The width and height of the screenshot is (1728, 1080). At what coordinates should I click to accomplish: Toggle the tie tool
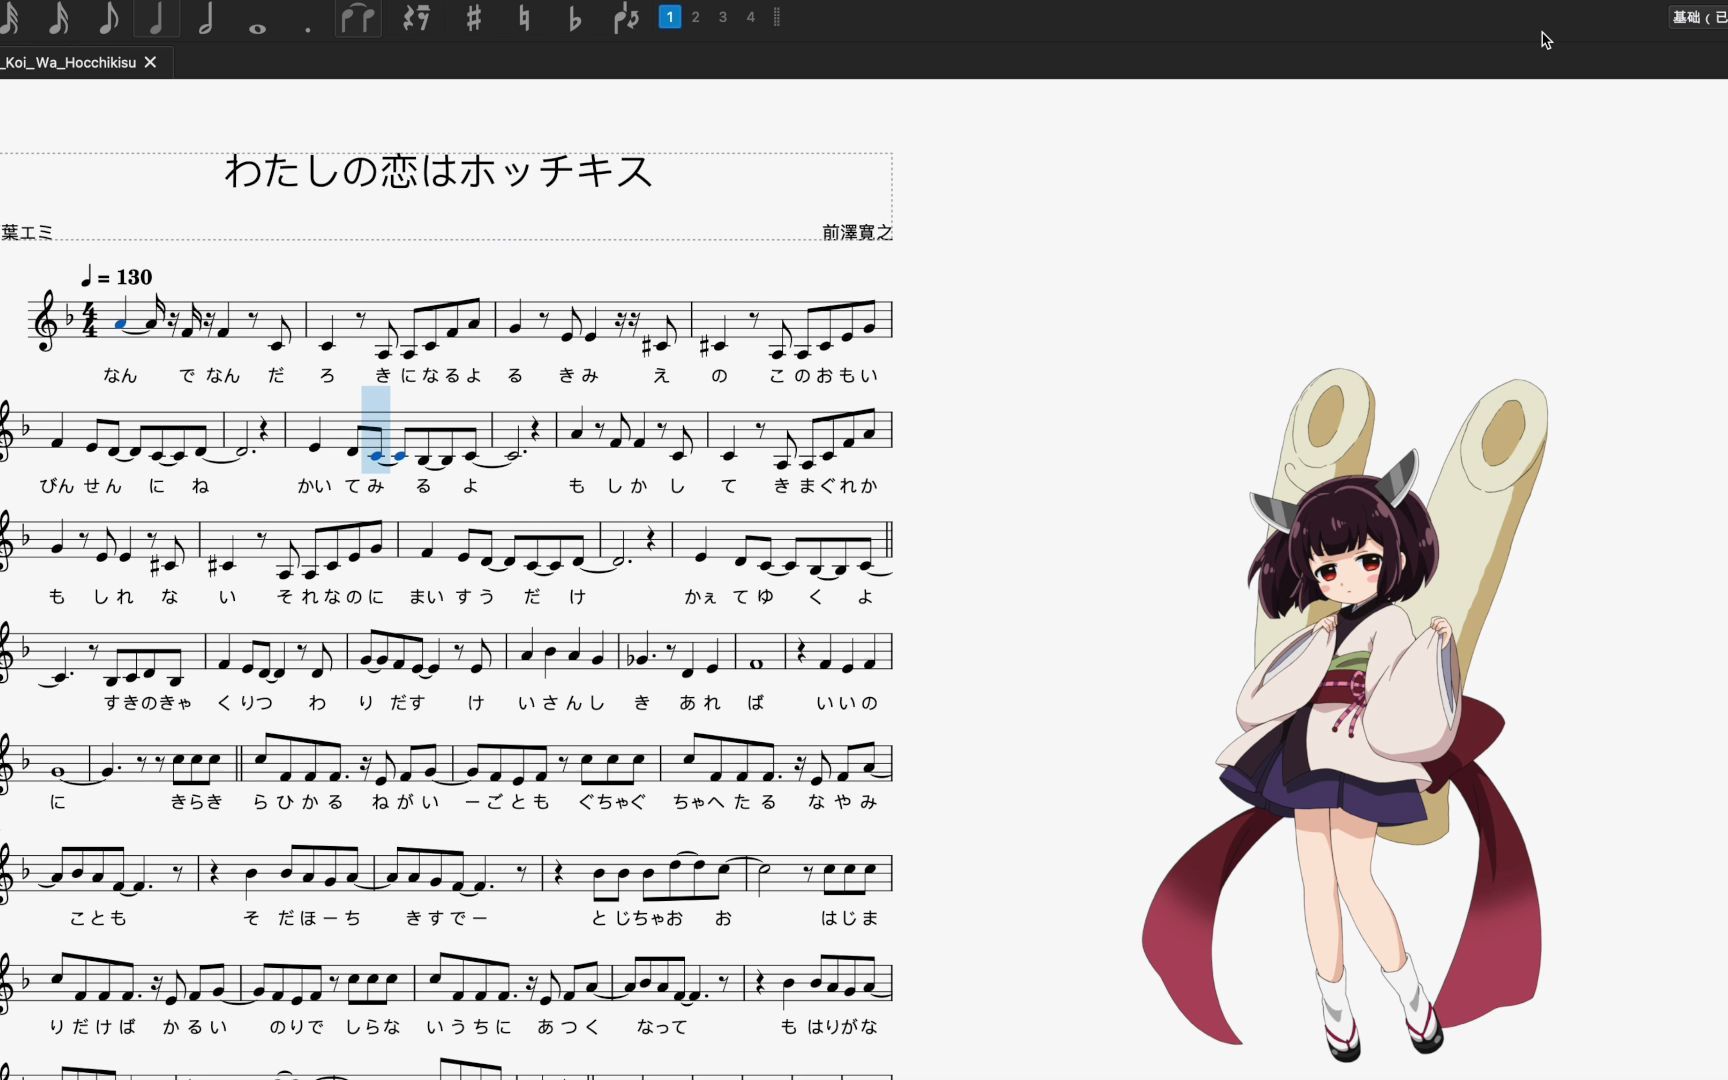[358, 18]
